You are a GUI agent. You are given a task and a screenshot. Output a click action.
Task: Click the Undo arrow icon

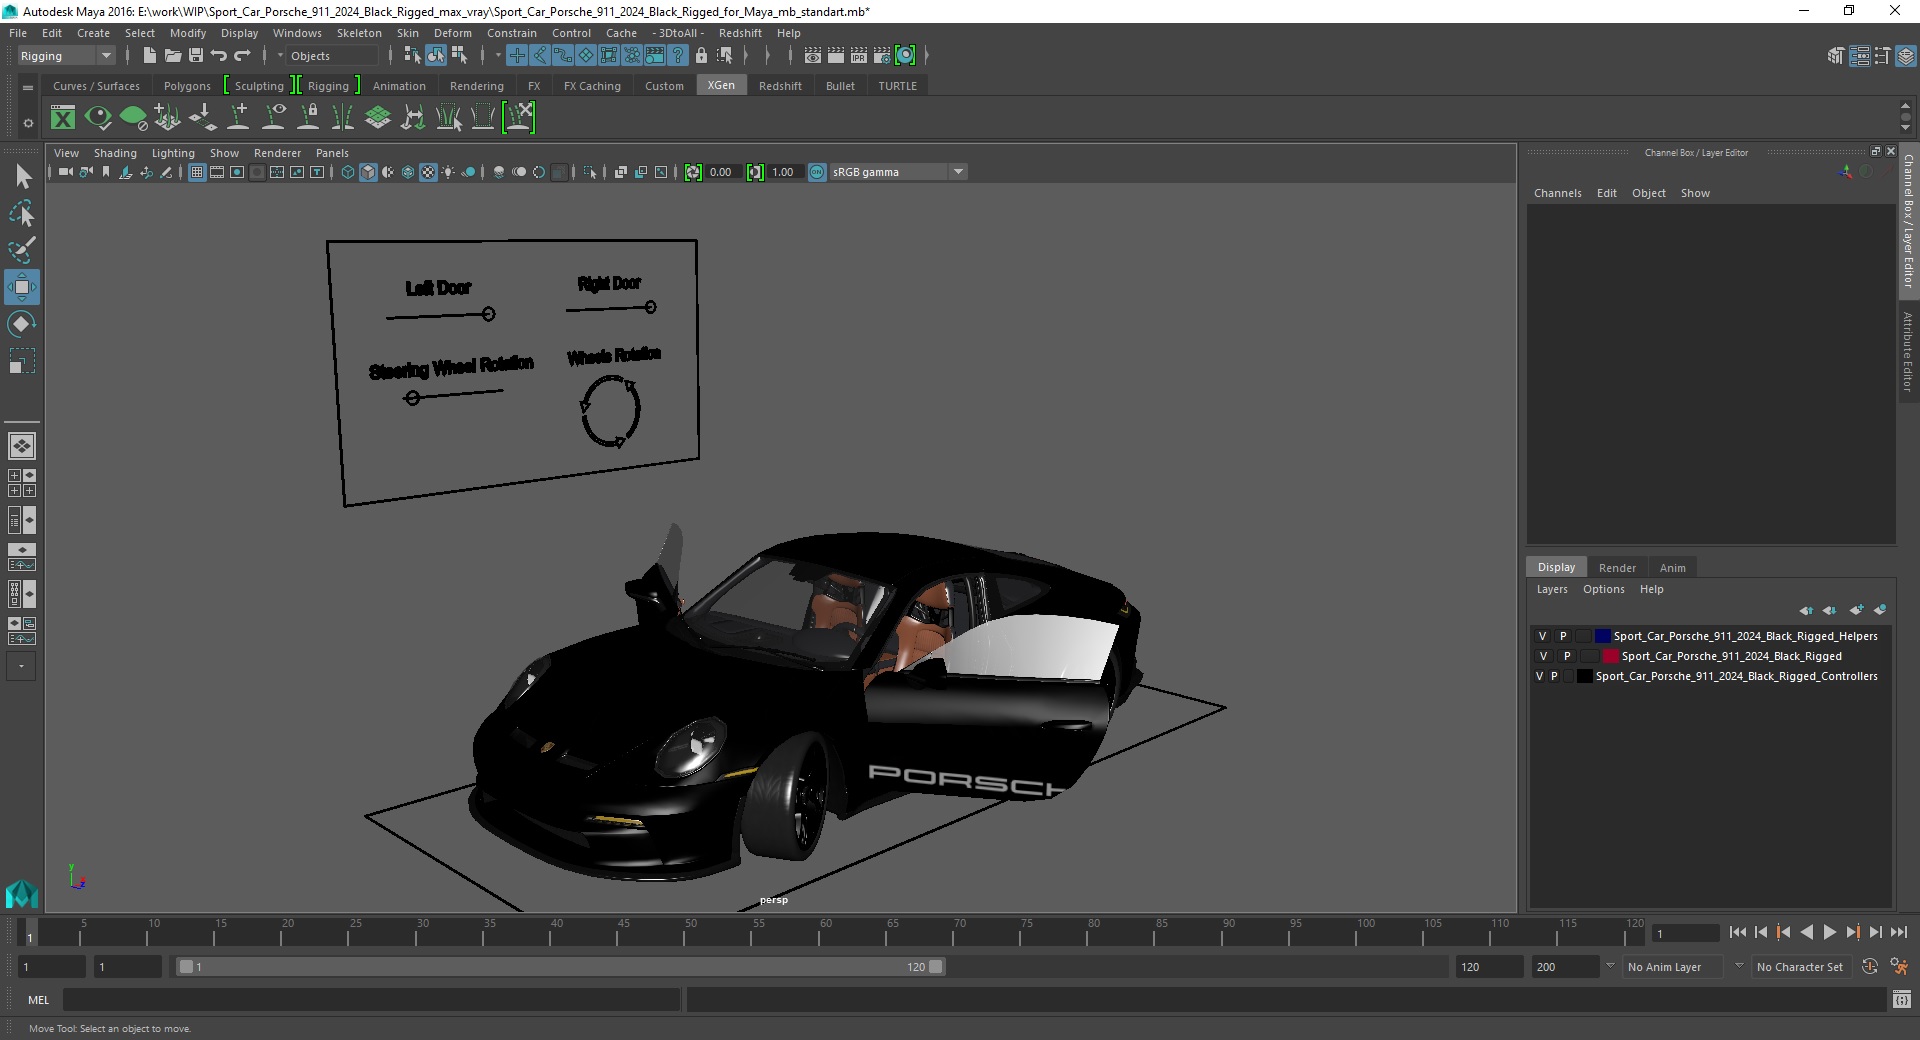[x=219, y=55]
